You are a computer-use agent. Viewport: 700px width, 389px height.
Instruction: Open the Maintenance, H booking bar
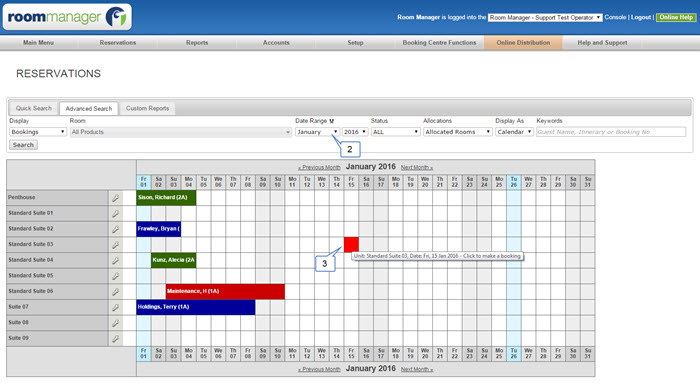tap(225, 291)
